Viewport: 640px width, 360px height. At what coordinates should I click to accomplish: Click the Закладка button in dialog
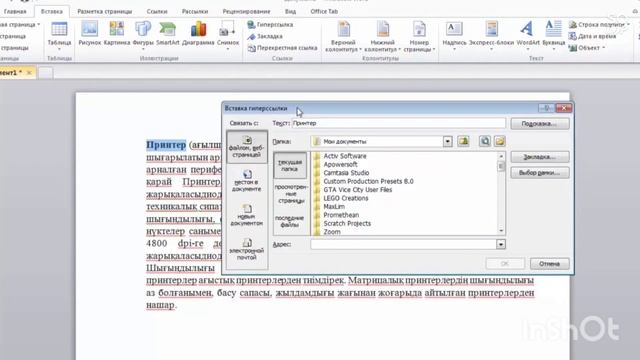coord(540,157)
